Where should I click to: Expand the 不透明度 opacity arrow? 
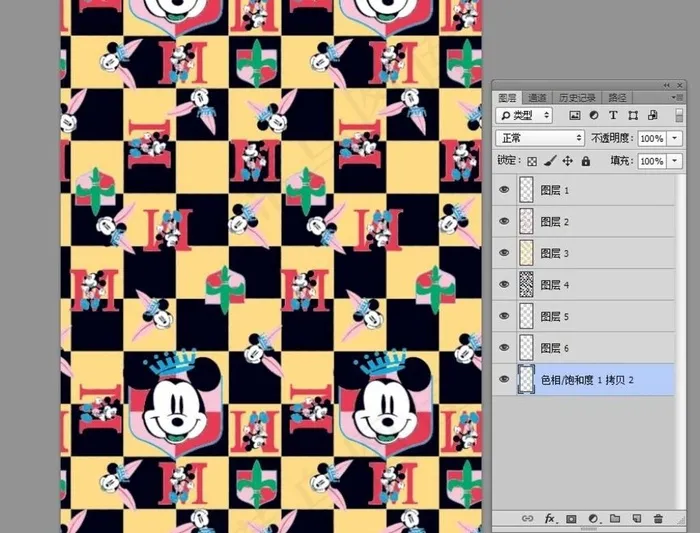coord(676,138)
